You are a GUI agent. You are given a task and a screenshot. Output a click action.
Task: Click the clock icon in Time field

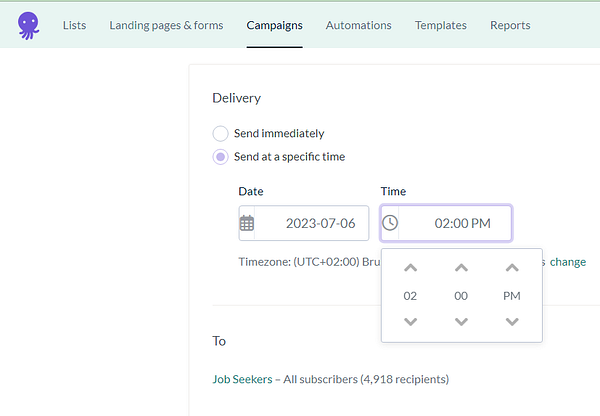tap(390, 223)
